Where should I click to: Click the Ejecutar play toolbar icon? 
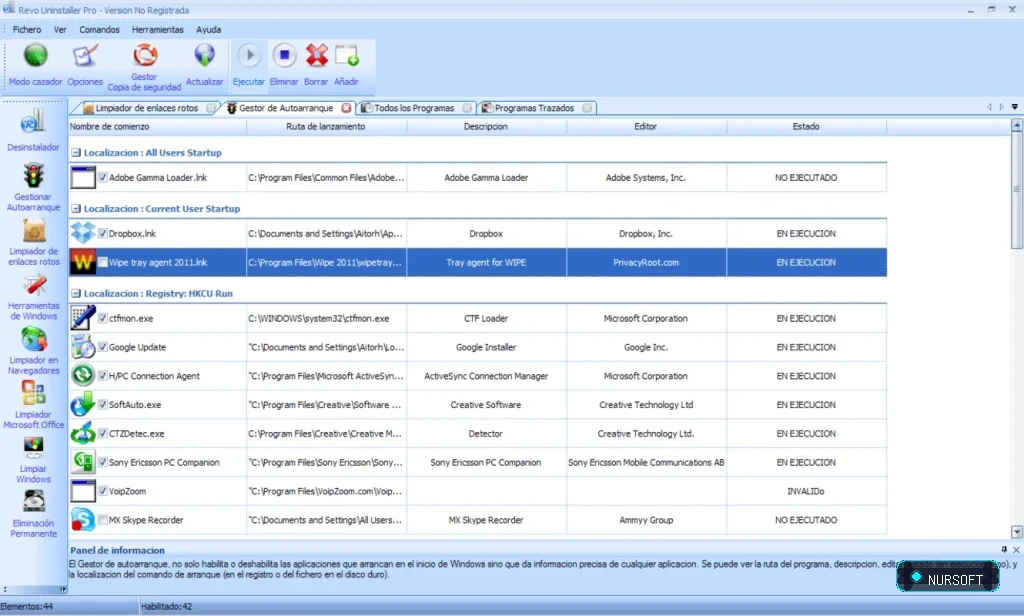(x=249, y=56)
